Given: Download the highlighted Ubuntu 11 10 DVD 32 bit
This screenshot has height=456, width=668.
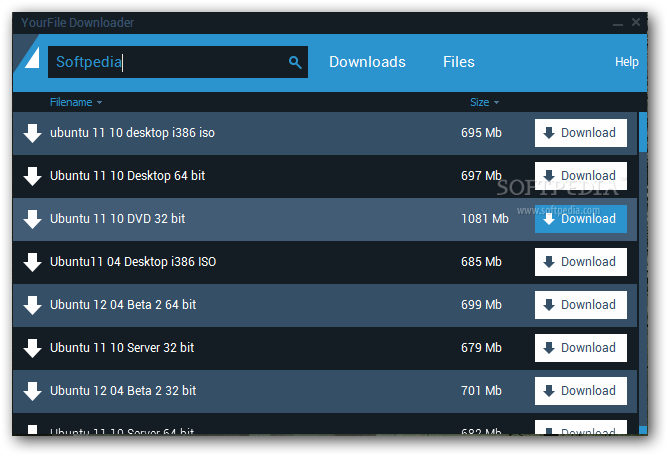Looking at the screenshot, I should point(581,219).
